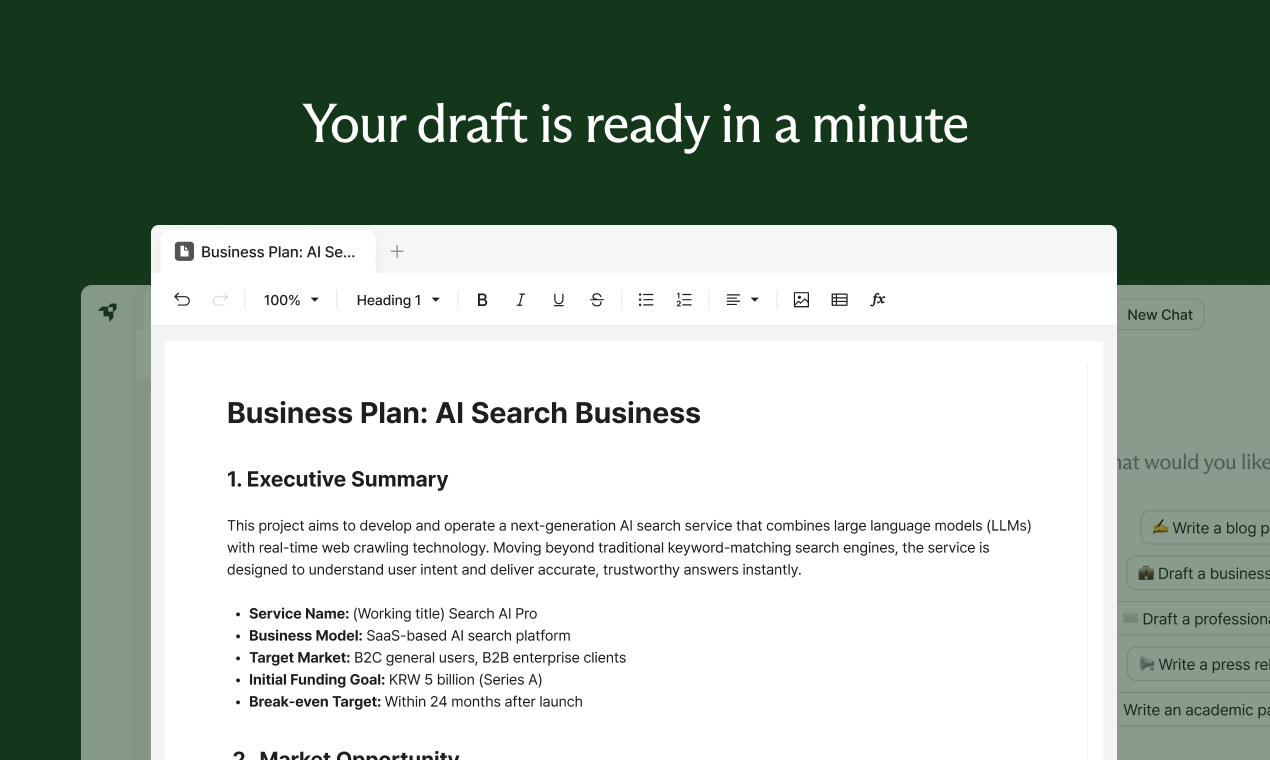Create a bulleted list
1270x760 pixels.
(645, 299)
